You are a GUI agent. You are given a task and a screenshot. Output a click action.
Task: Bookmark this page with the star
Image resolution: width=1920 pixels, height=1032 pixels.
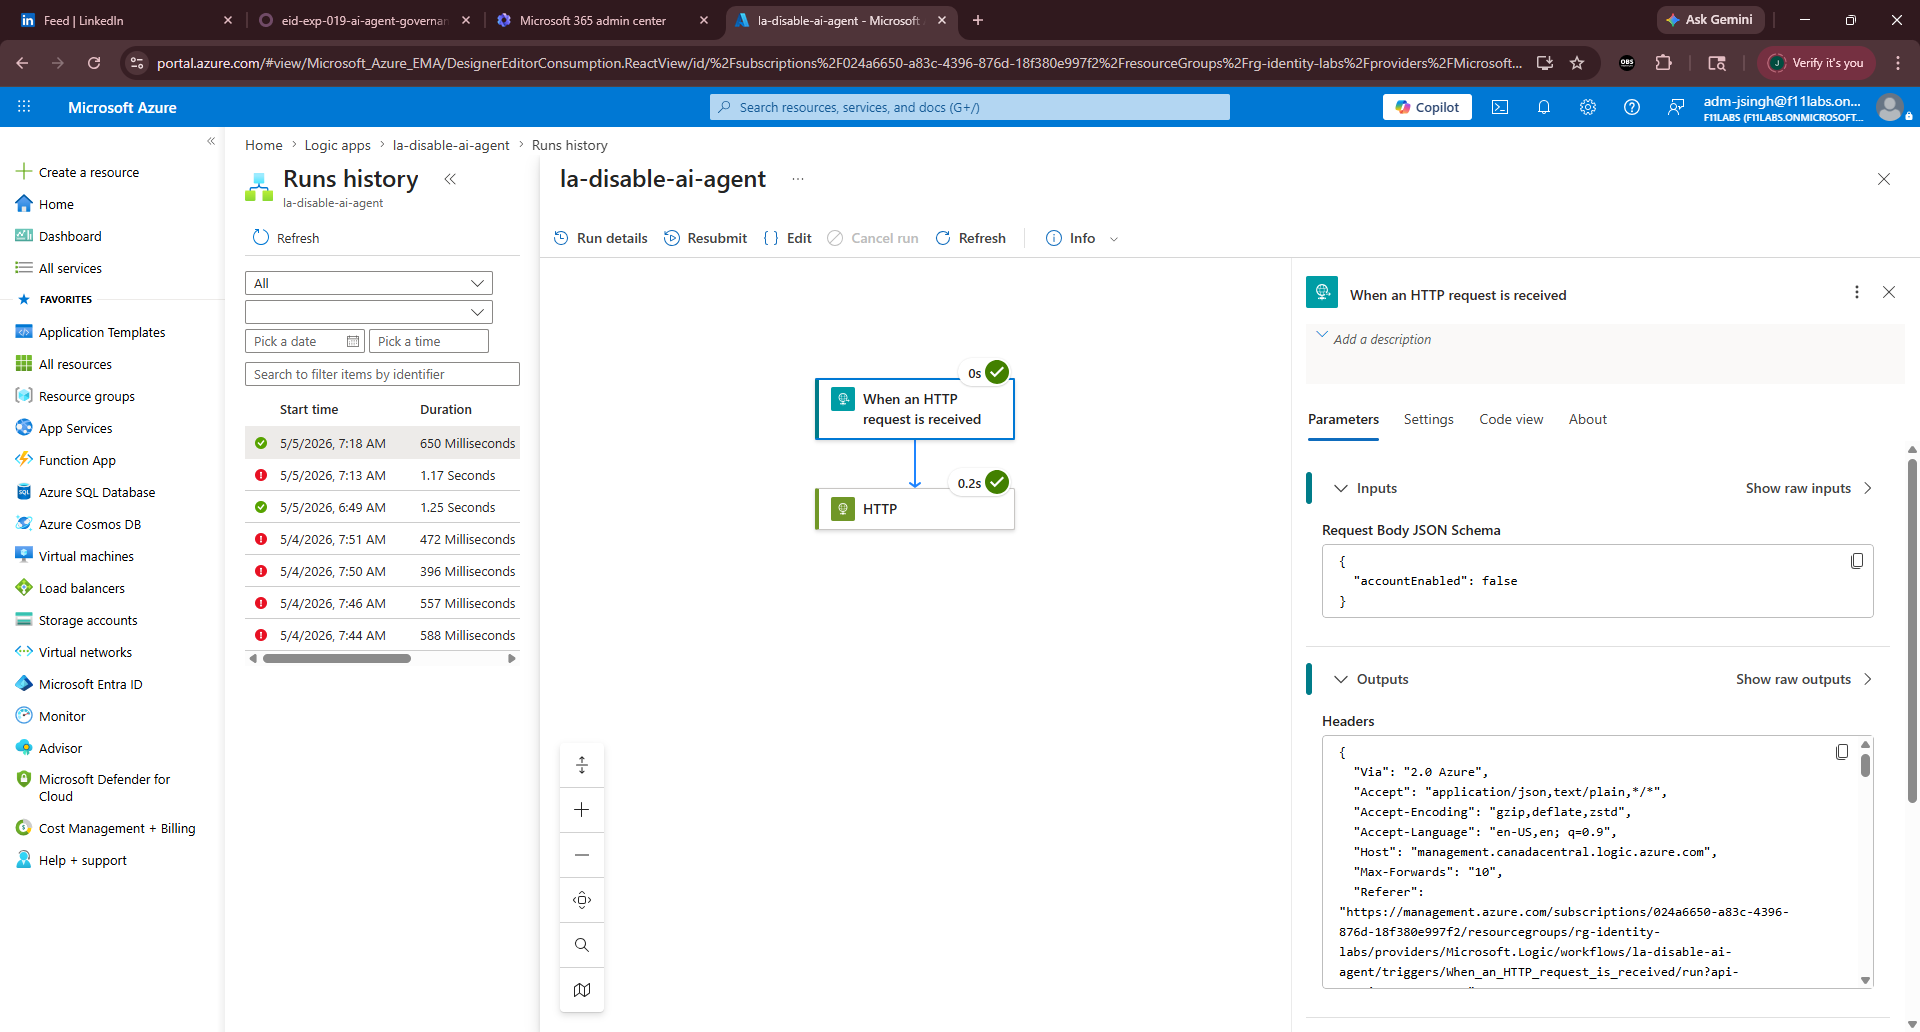1577,63
